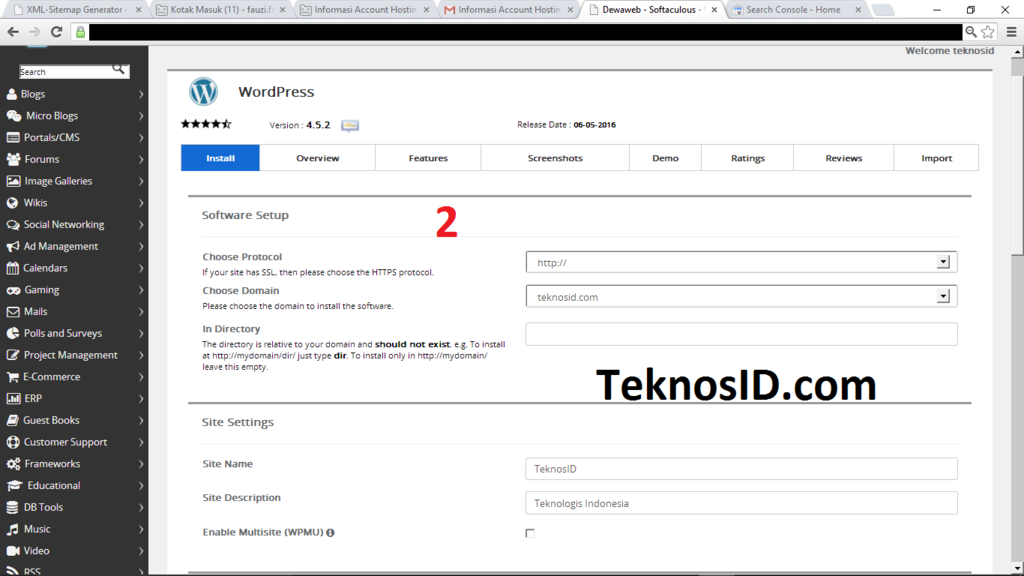The width and height of the screenshot is (1024, 576).
Task: Reload the page in the browser
Action: coord(57,31)
